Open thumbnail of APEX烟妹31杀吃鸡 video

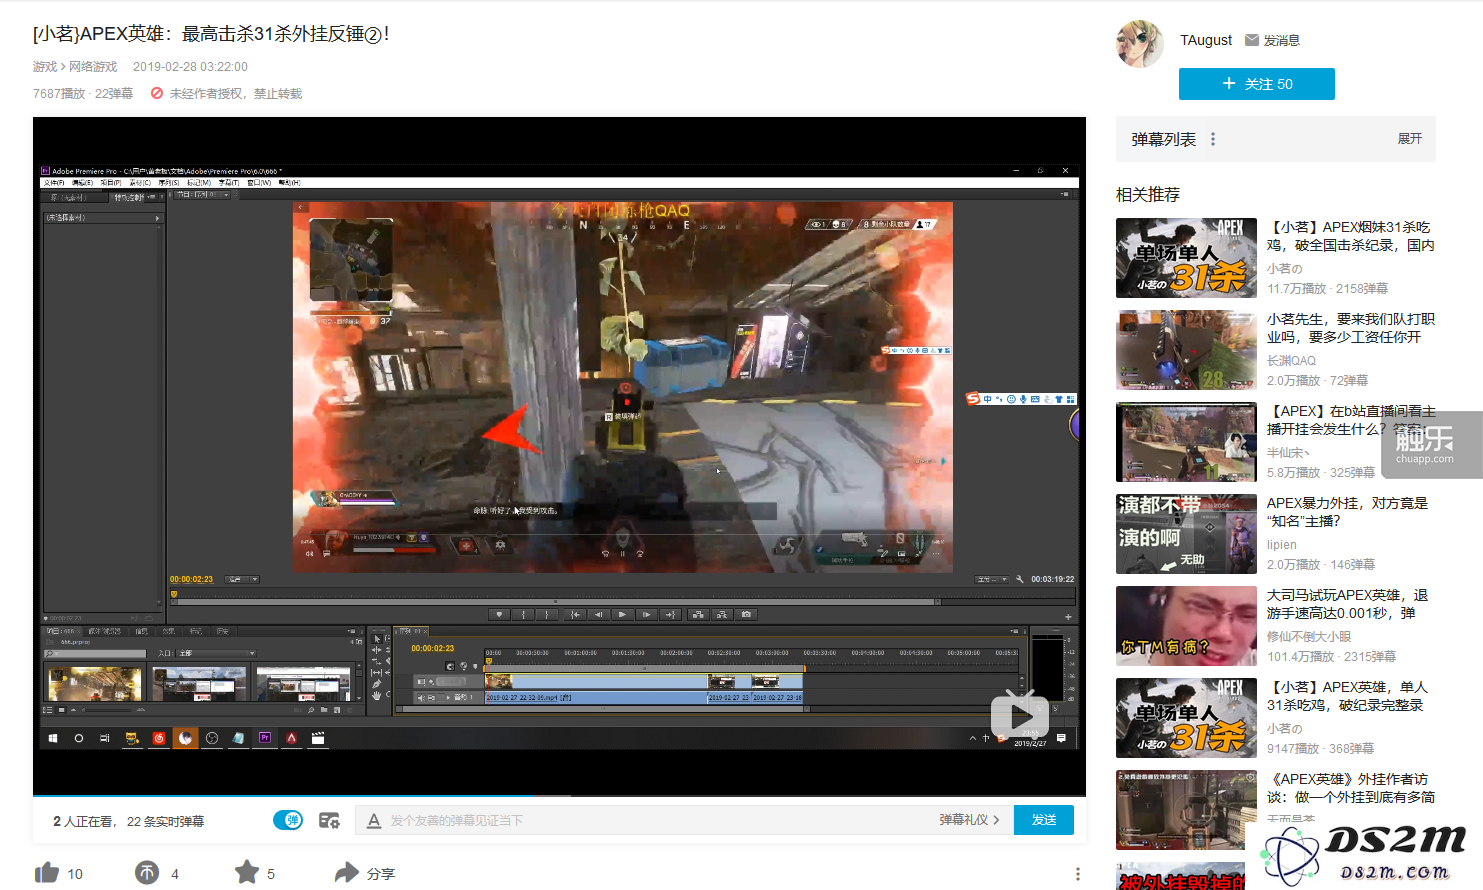pyautogui.click(x=1186, y=258)
